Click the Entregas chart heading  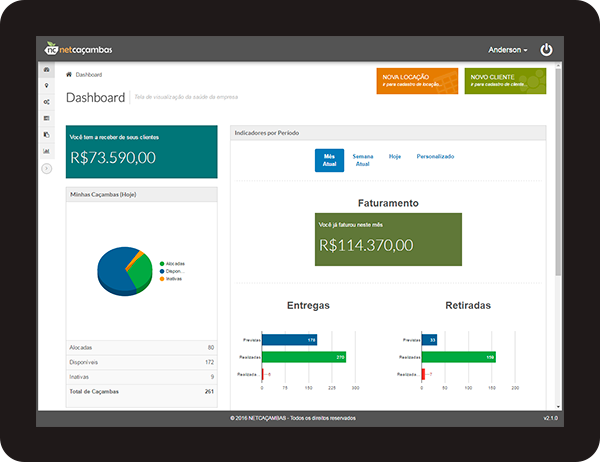coord(308,305)
